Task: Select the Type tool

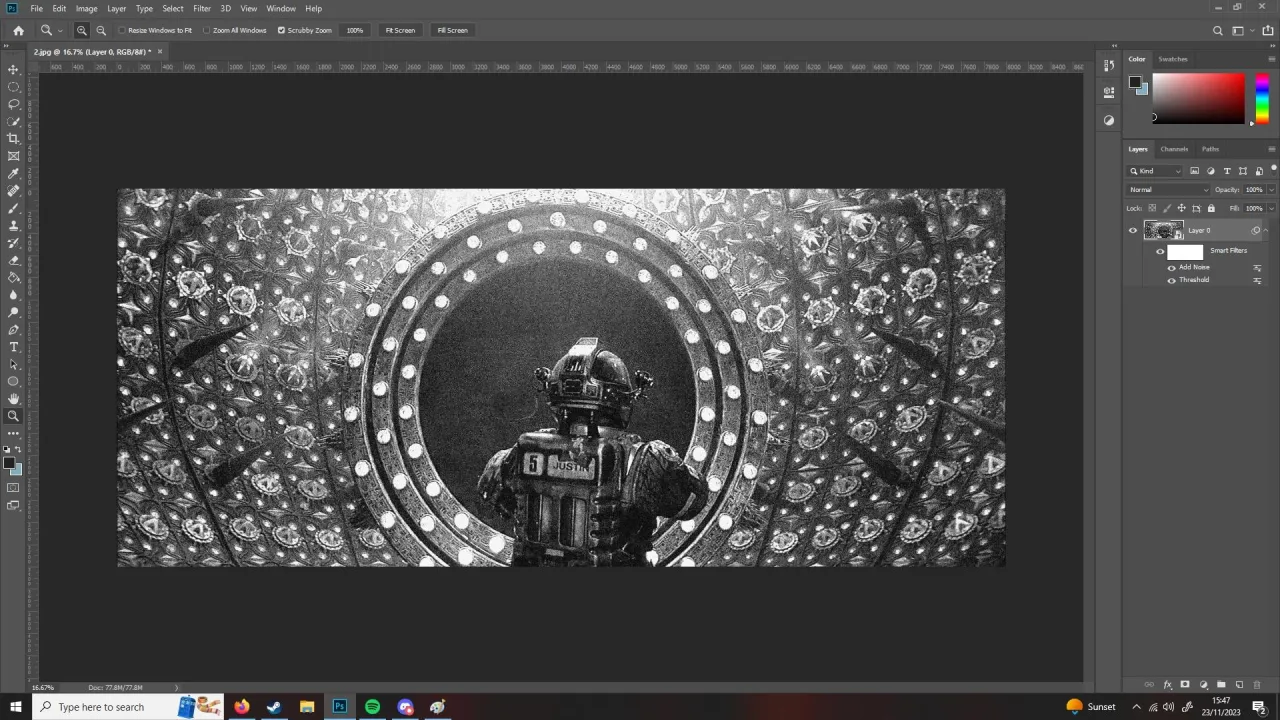Action: (x=13, y=347)
